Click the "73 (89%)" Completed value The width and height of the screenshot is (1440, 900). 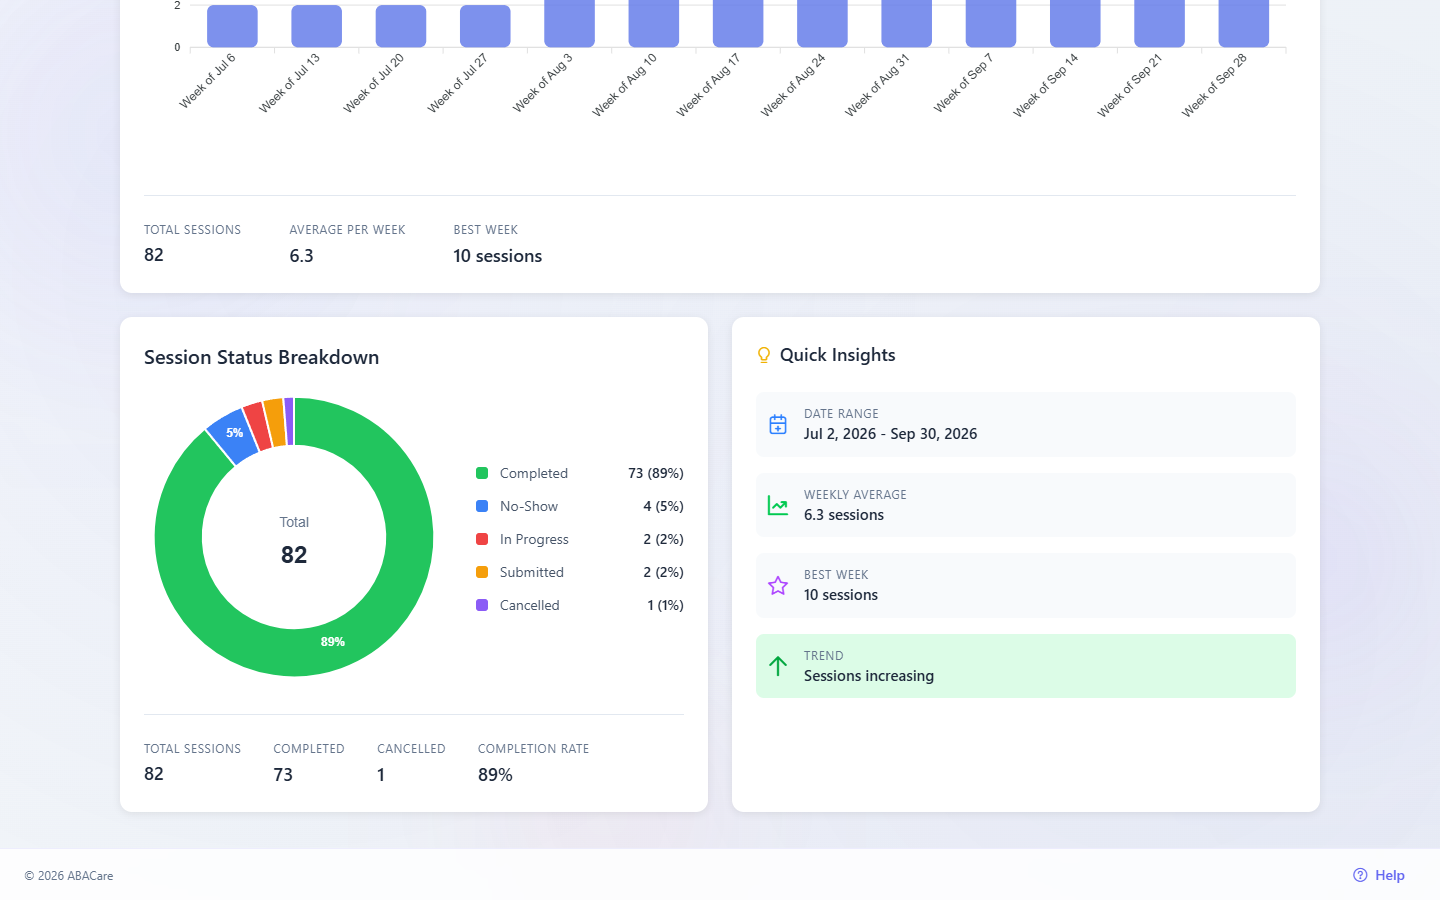[656, 473]
